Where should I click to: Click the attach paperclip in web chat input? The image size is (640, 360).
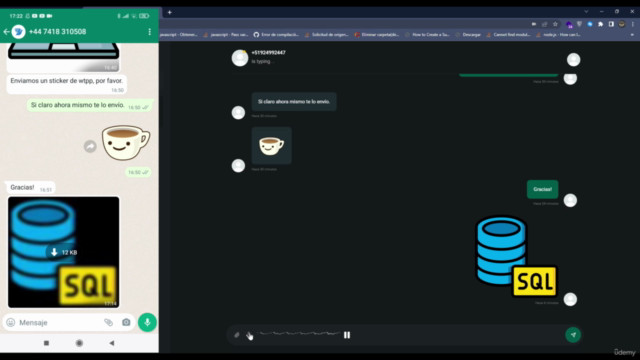click(237, 335)
